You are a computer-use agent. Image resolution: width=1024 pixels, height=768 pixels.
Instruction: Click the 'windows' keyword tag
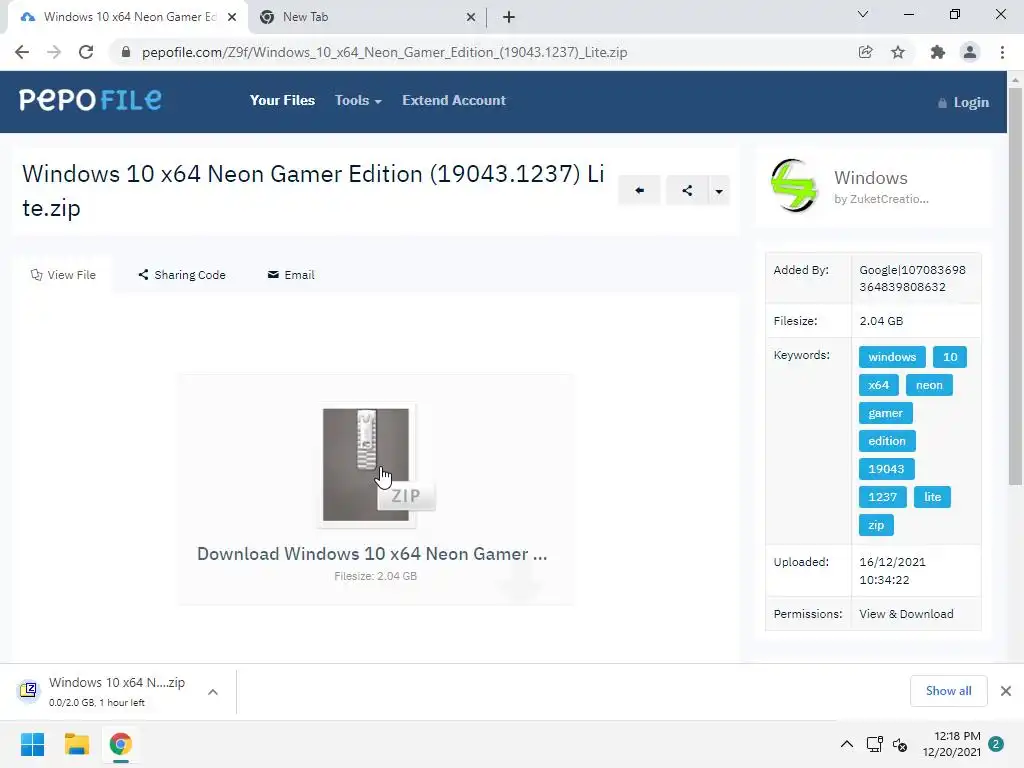[892, 357]
